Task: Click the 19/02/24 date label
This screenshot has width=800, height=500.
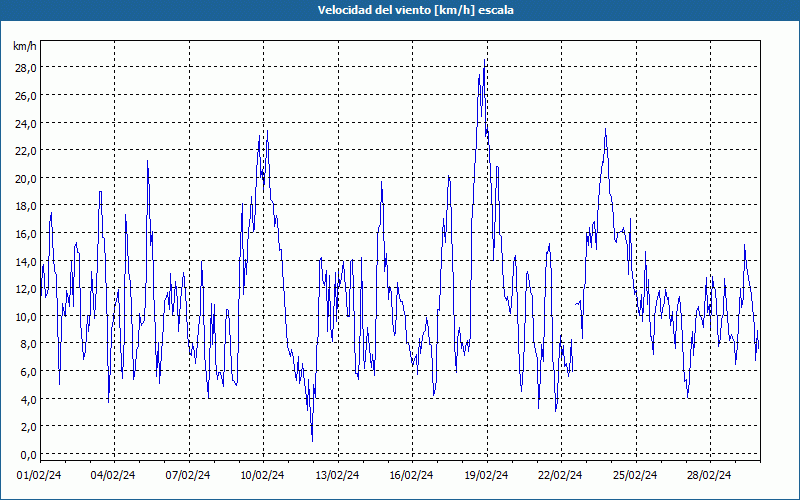Action: [x=486, y=476]
